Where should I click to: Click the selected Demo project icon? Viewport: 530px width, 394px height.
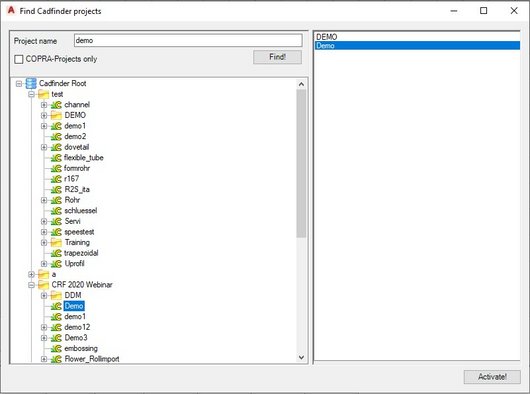coord(56,306)
